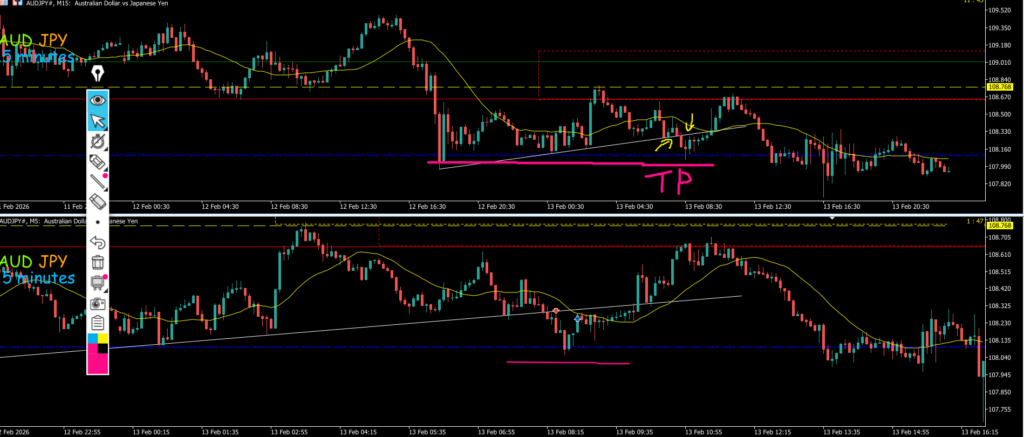Click the 108.768 price label on the upper chart
Viewport: 1024px width, 437px height.
pos(1000,88)
